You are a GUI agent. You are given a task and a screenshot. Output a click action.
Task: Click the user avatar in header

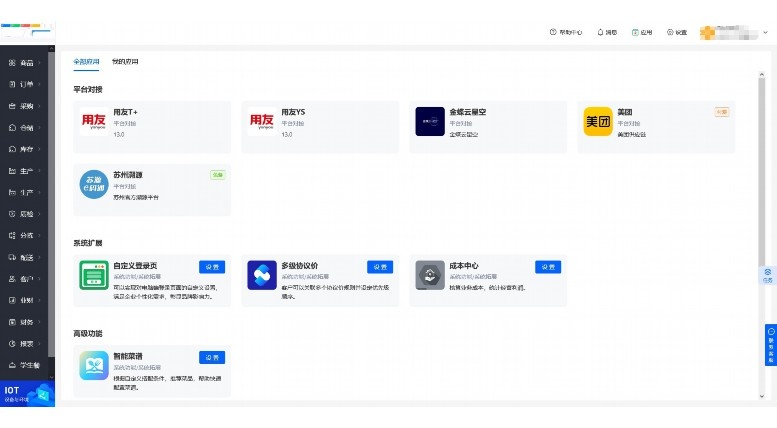[x=707, y=33]
